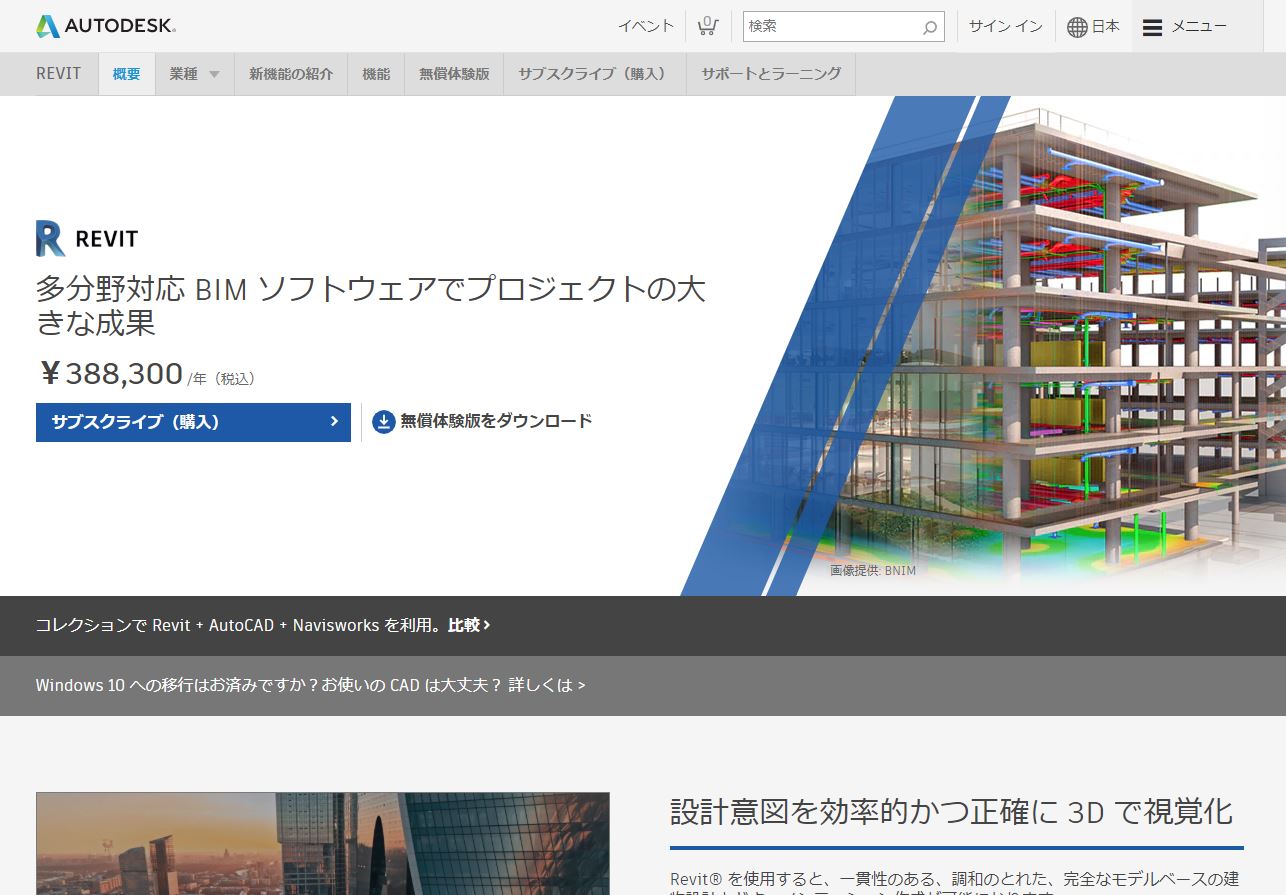This screenshot has height=895, width=1286.
Task: Click the search magnifier icon
Action: click(929, 27)
